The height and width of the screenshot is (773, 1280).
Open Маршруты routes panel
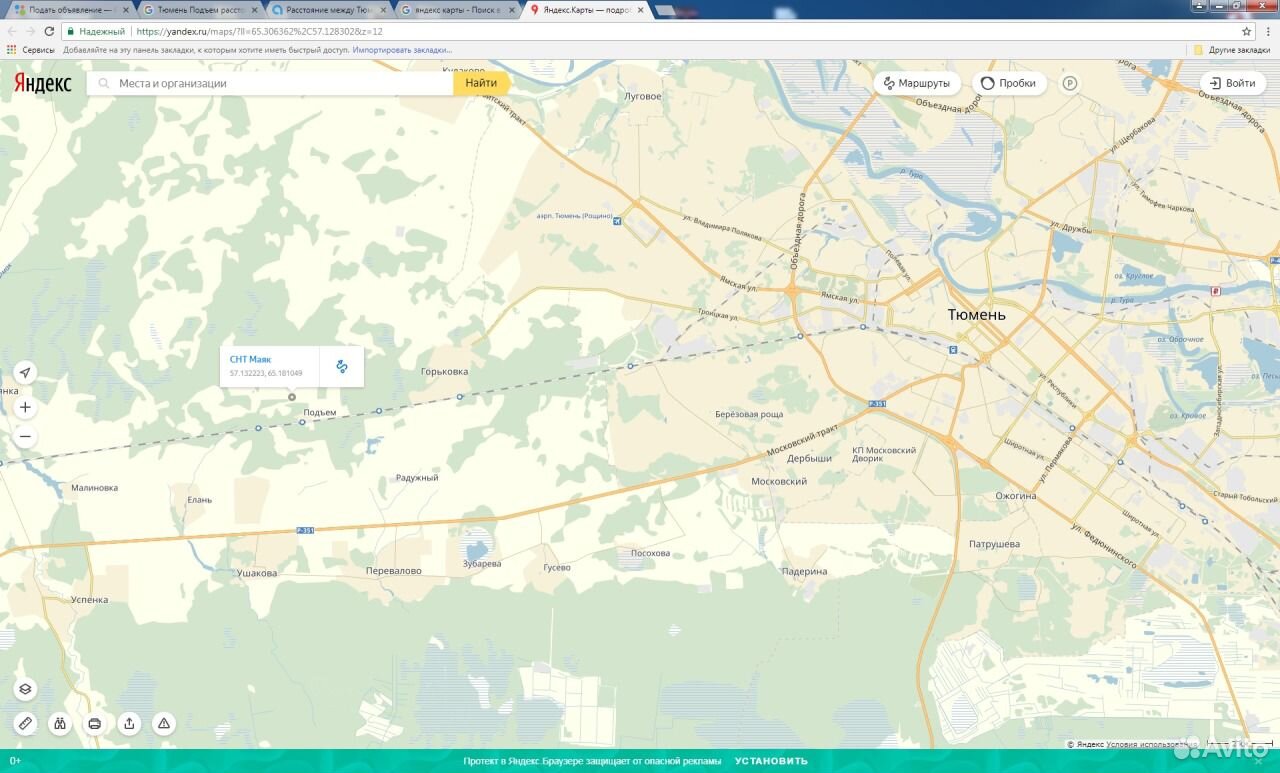click(x=917, y=83)
